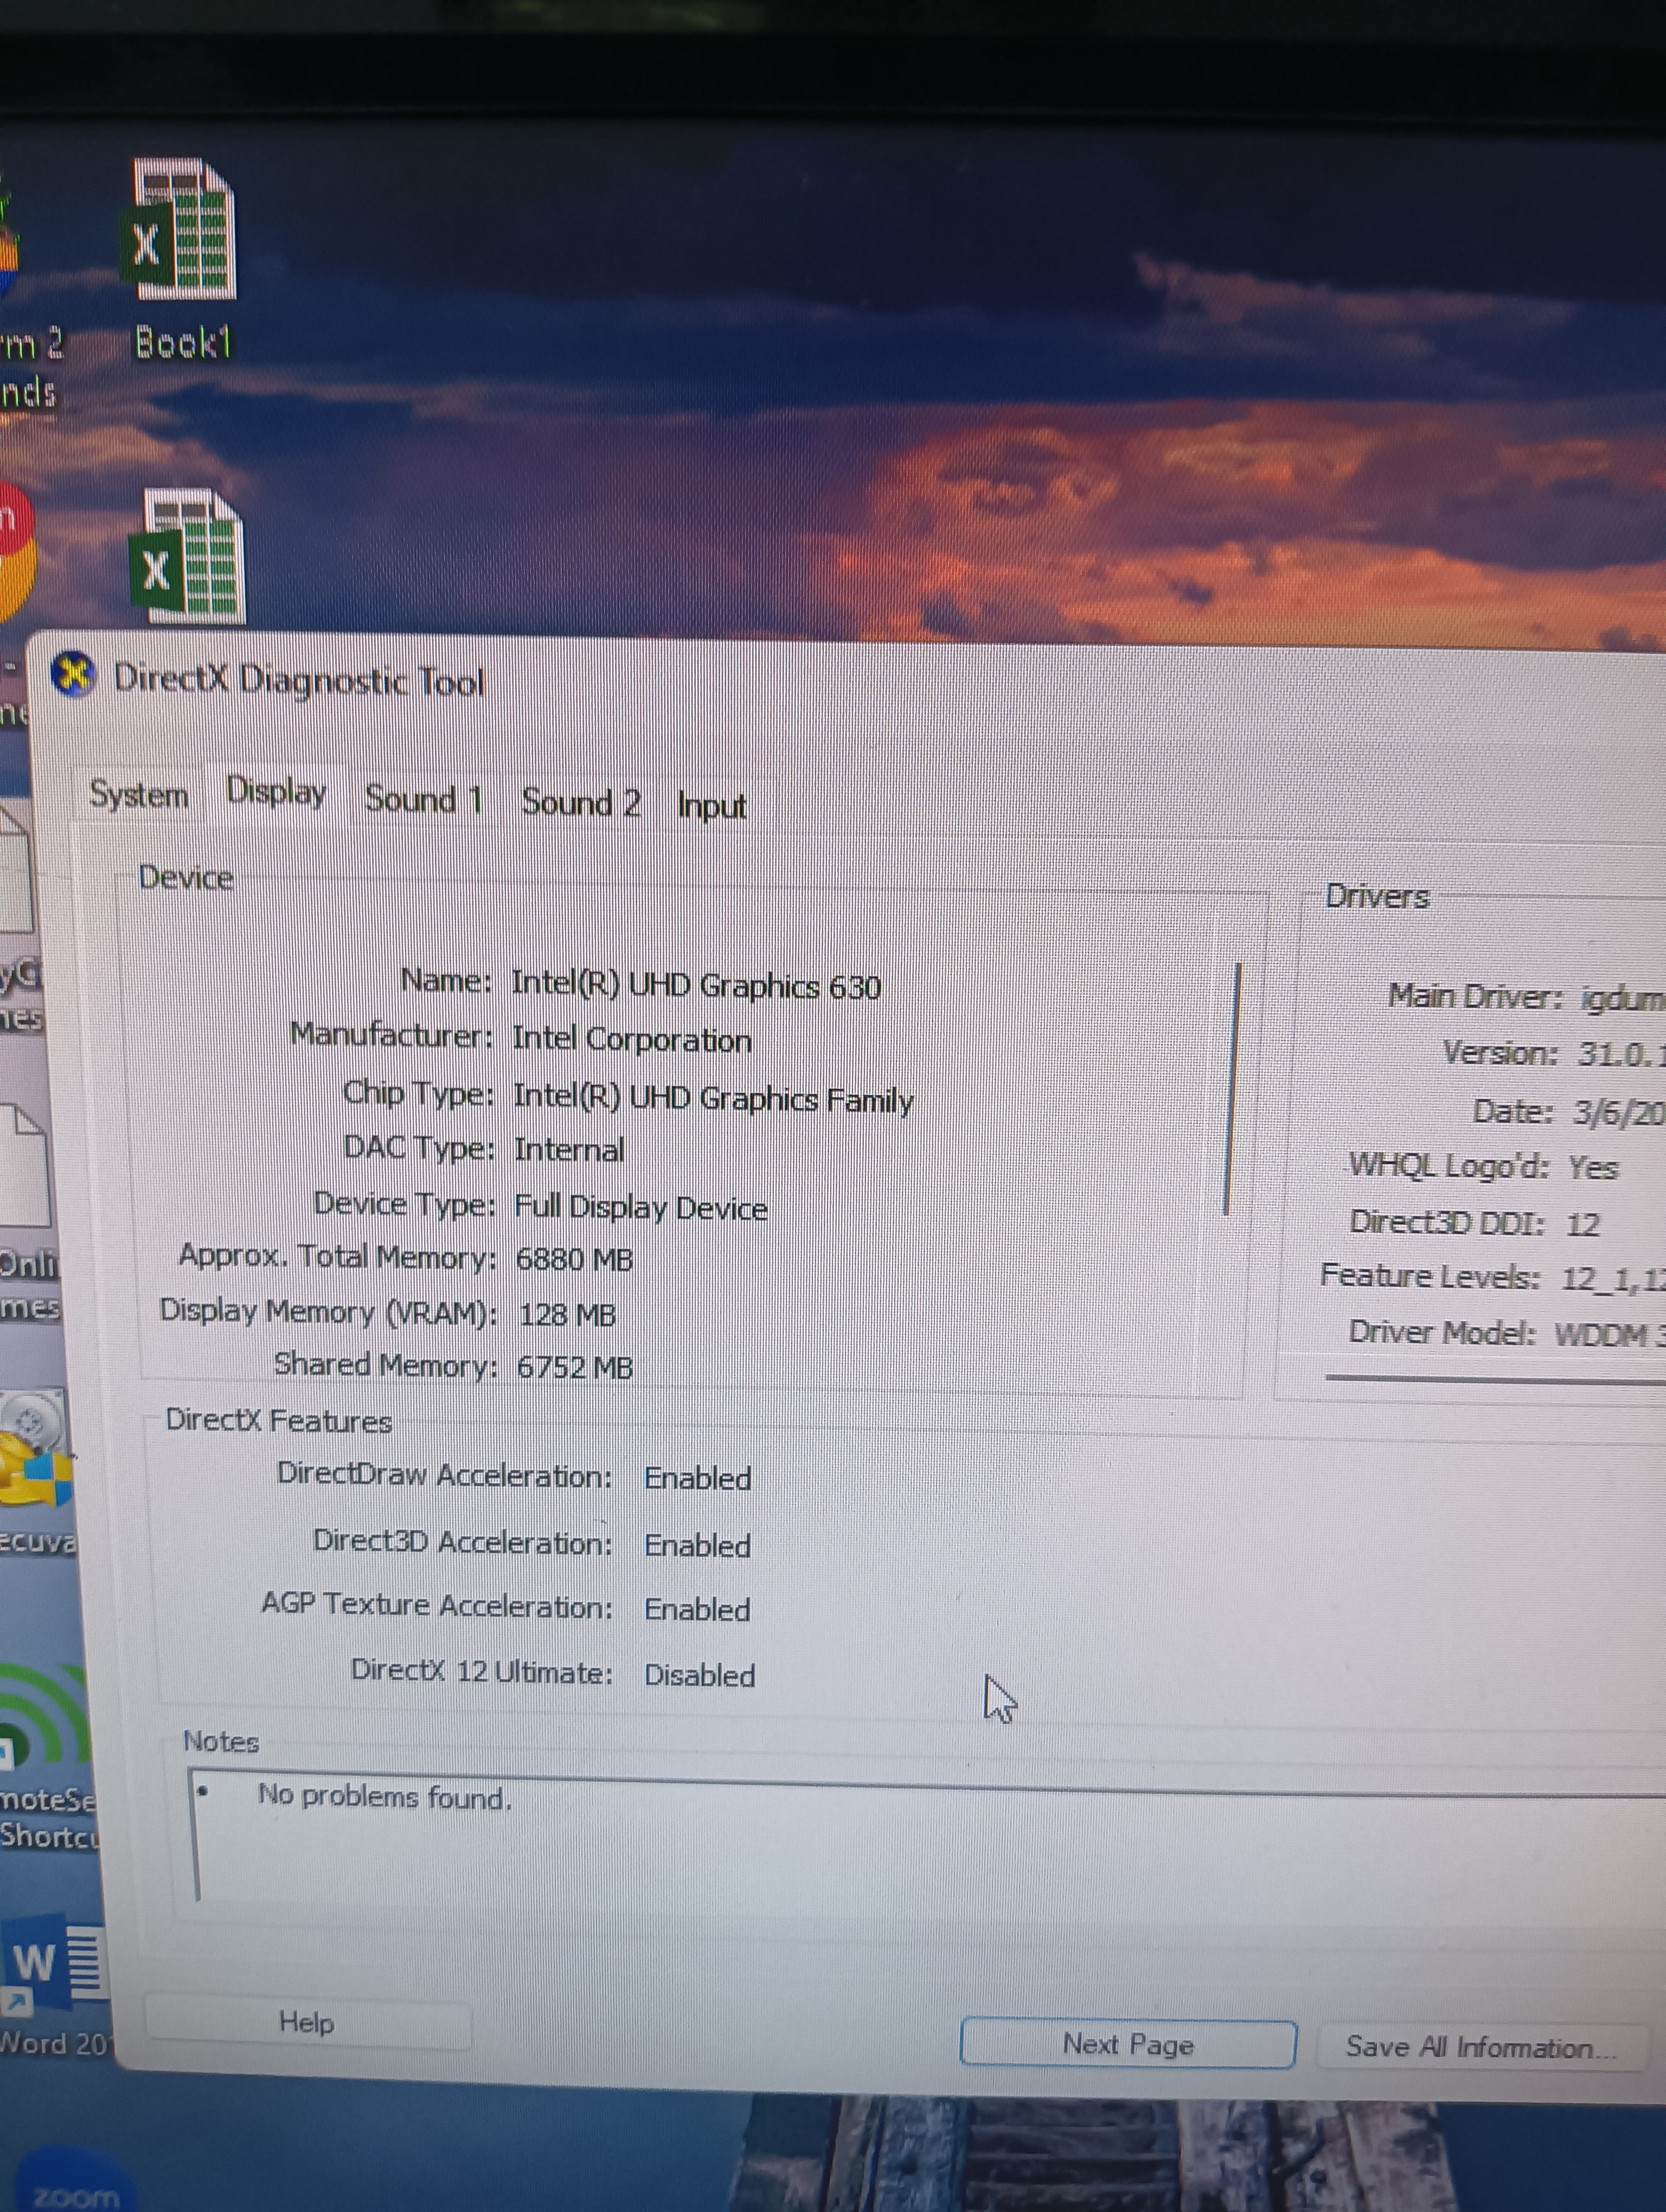
Task: Click Direct3D Acceleration 'Enabled' value
Action: [x=697, y=1545]
